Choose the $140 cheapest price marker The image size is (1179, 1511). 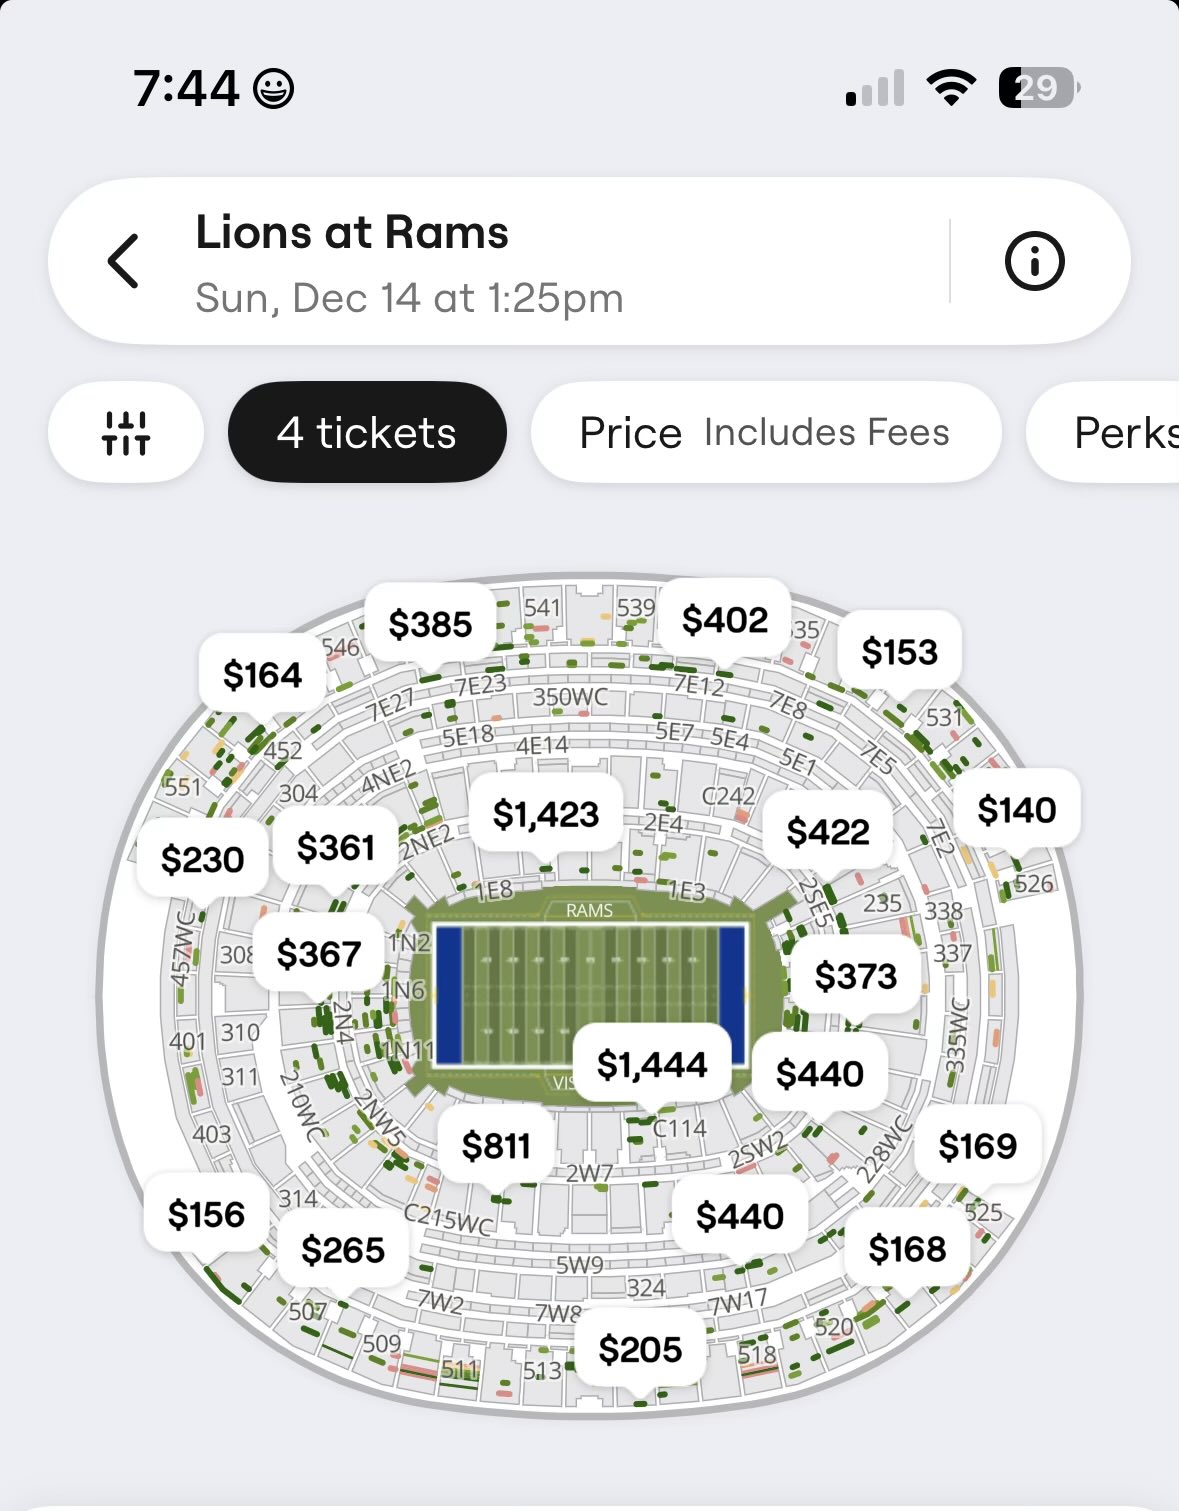coord(1016,809)
